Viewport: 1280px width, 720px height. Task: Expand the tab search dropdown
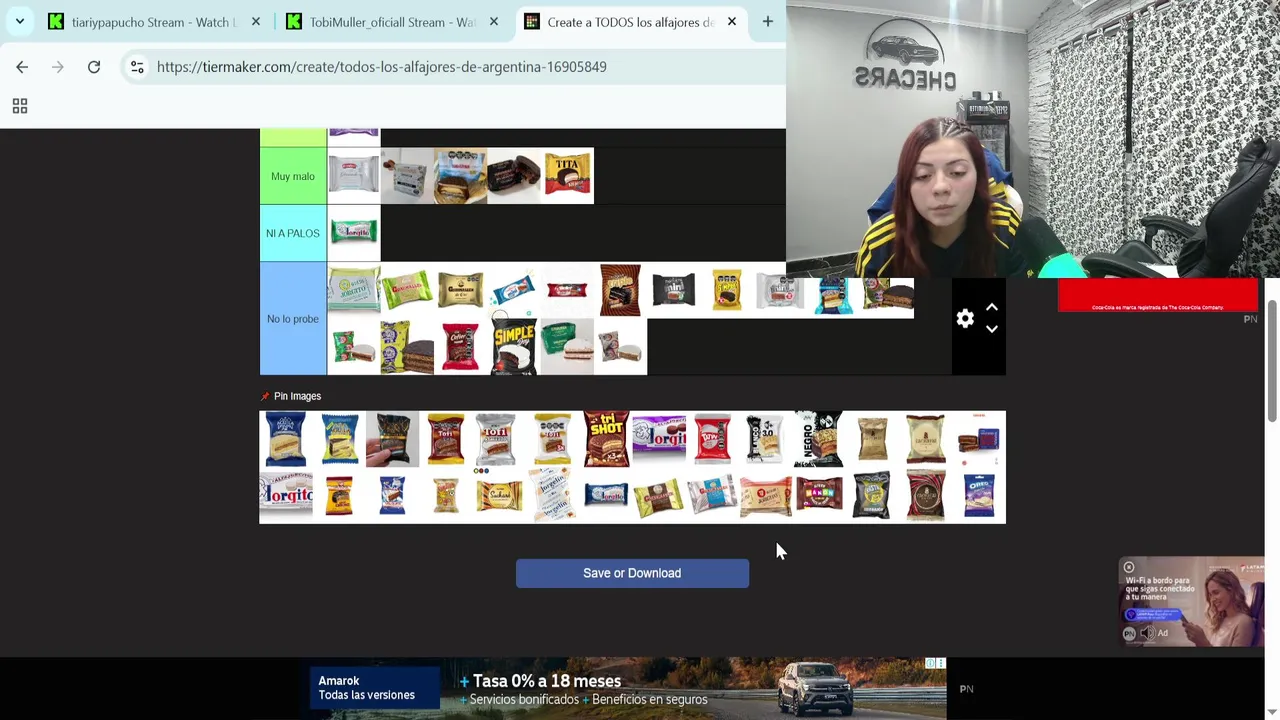click(20, 21)
